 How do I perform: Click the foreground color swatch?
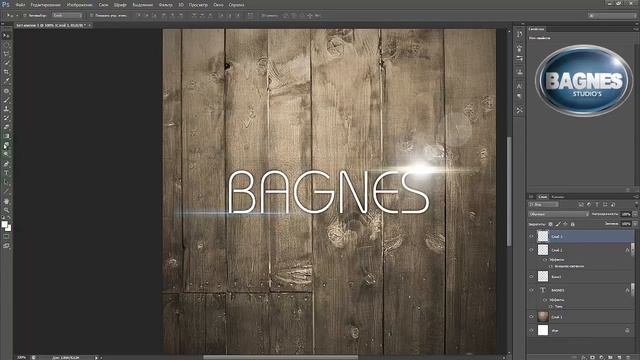pos(4,224)
